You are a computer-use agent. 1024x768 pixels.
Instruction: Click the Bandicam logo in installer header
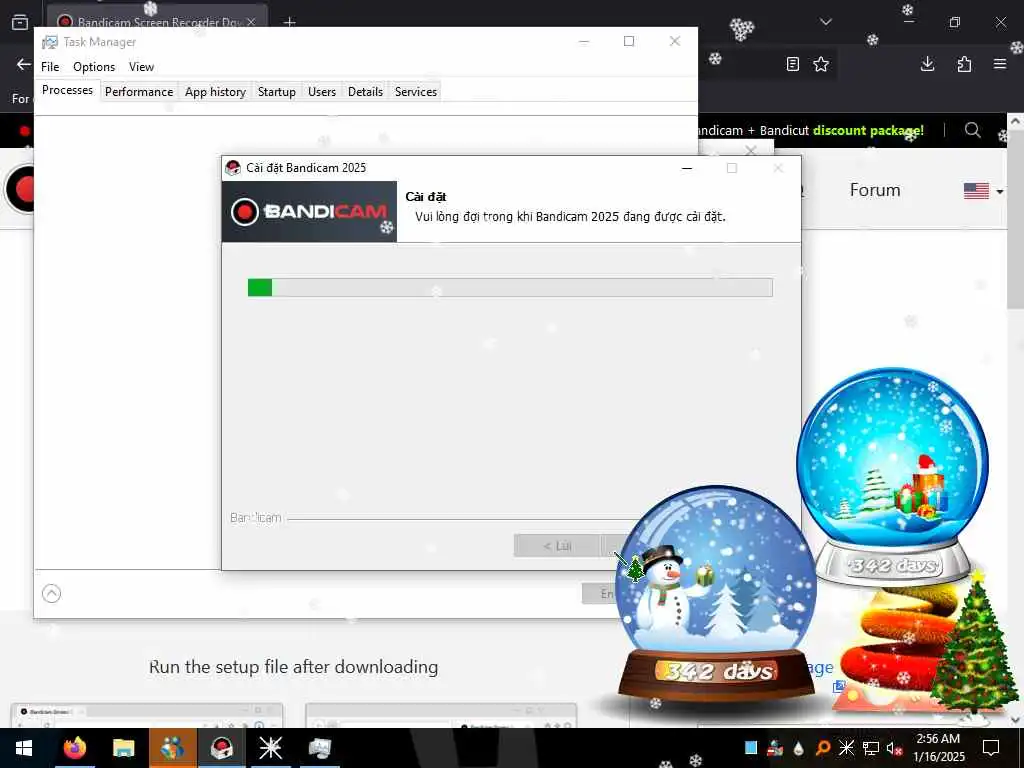[x=309, y=212]
